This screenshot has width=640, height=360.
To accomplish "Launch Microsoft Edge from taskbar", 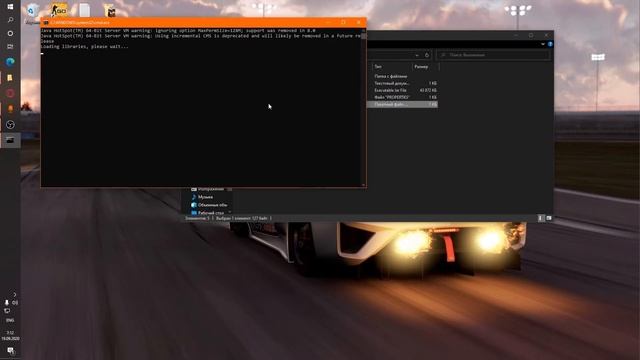I will click(10, 62).
